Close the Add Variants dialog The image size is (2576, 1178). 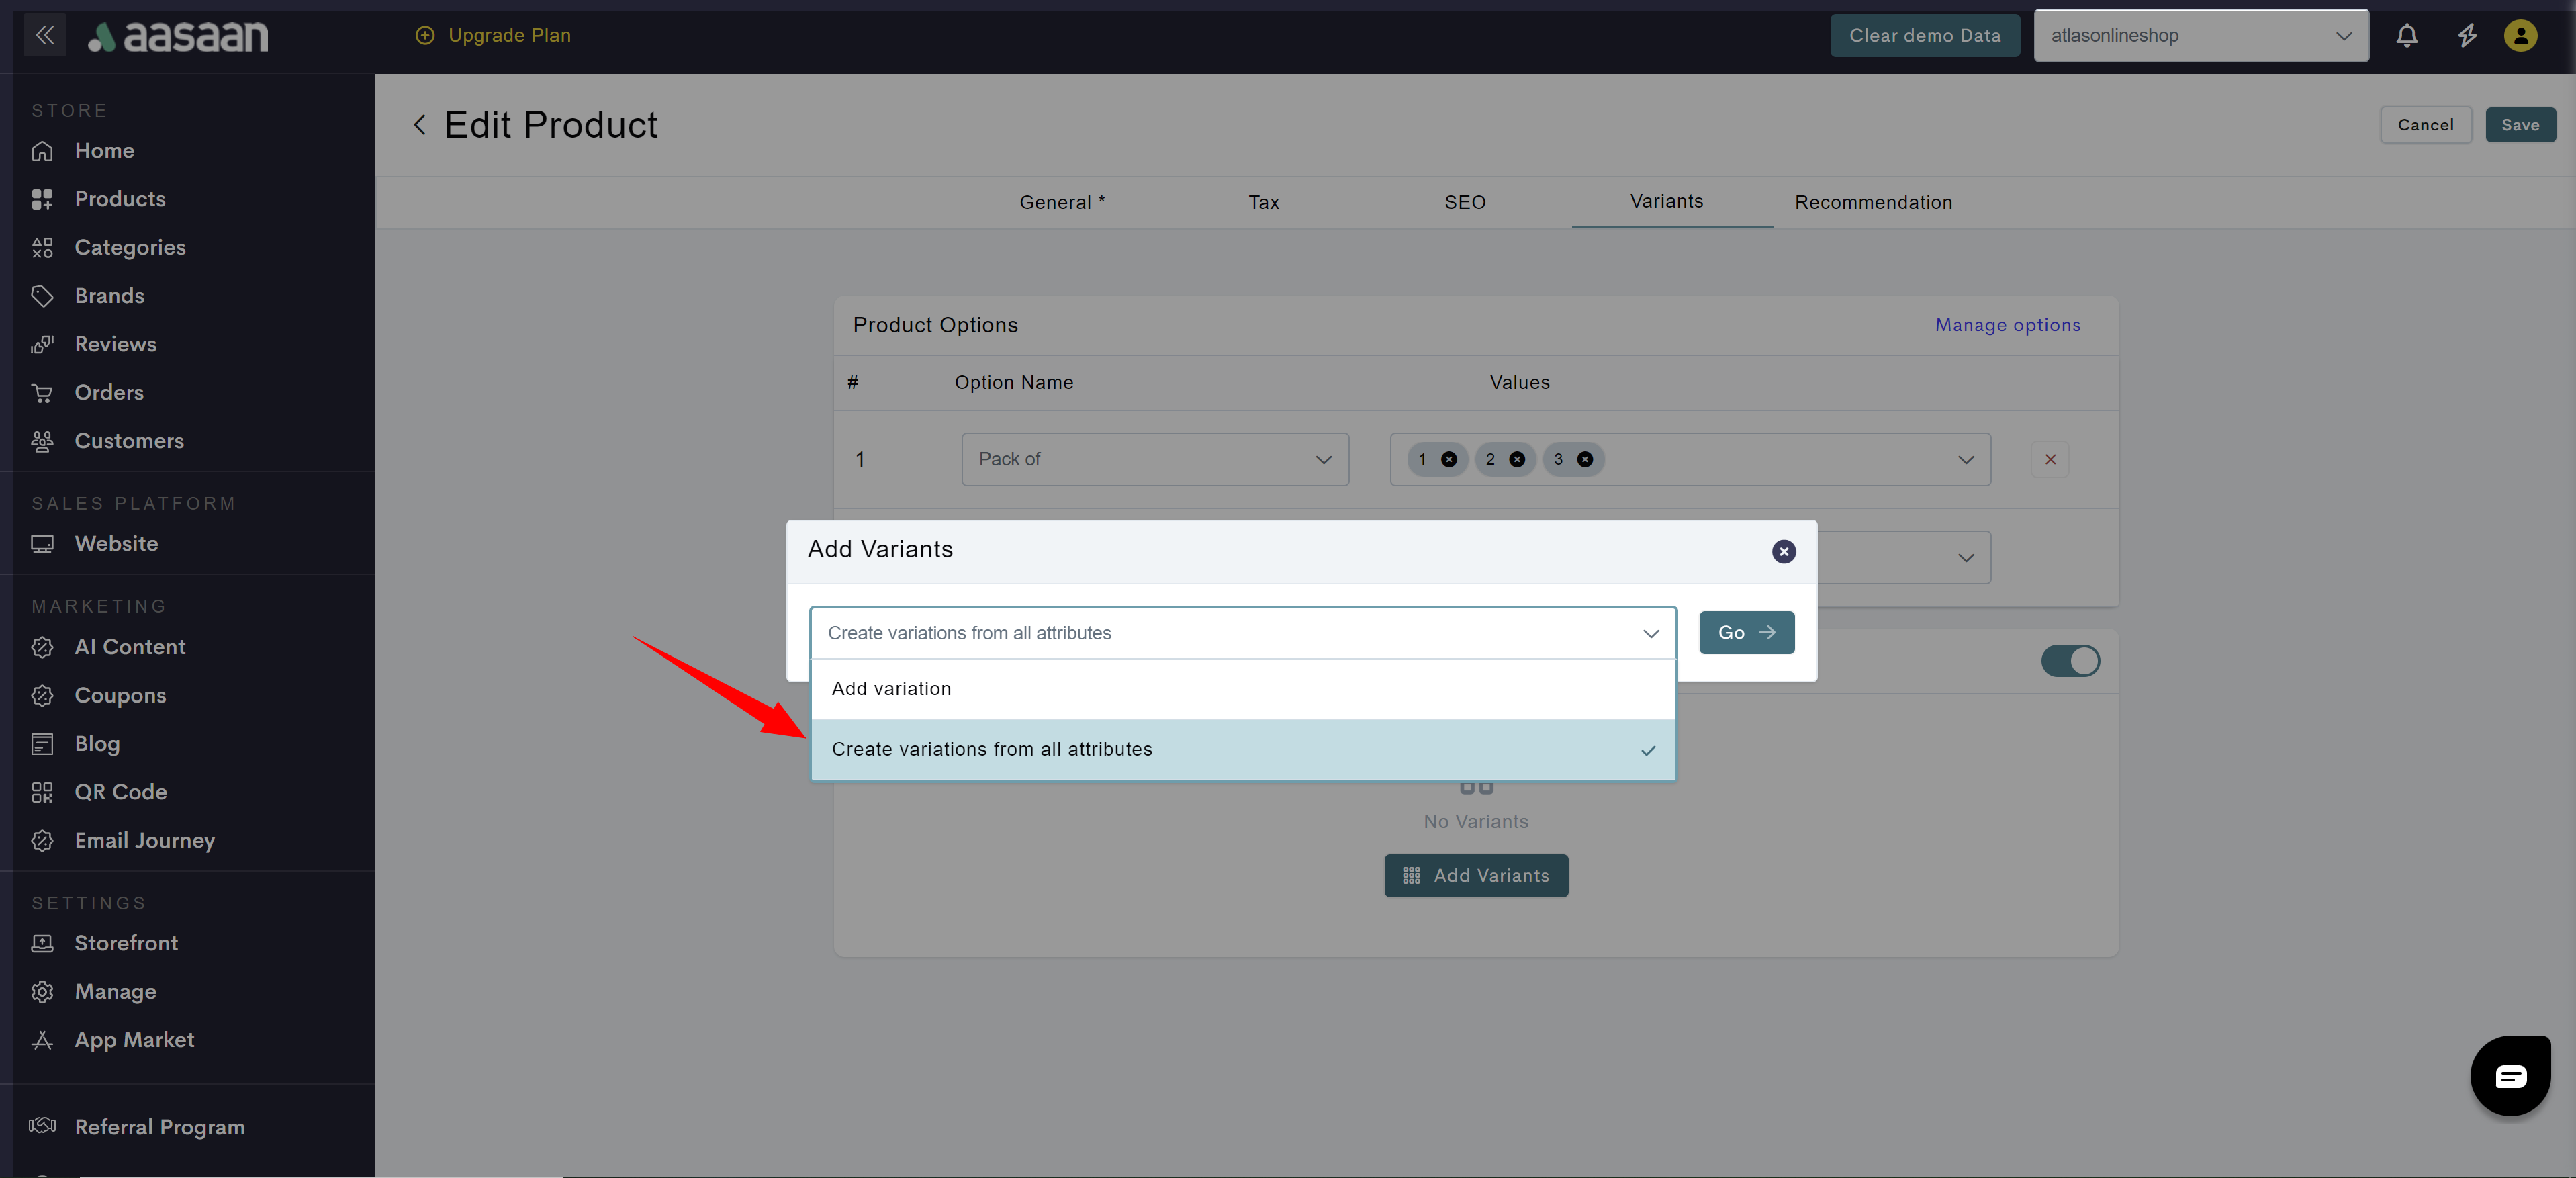coord(1783,551)
